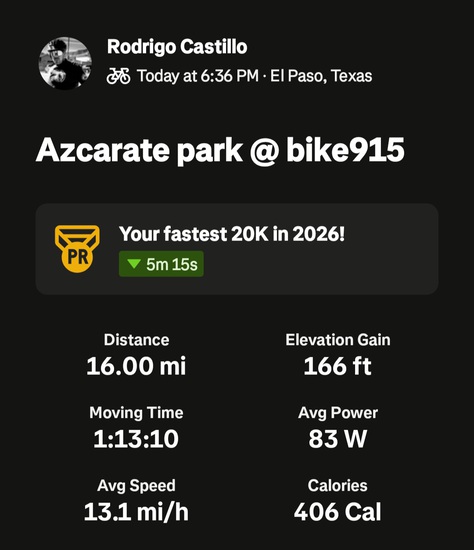Image resolution: width=474 pixels, height=550 pixels.
Task: Click the El Paso, Texas location text
Action: [321, 76]
